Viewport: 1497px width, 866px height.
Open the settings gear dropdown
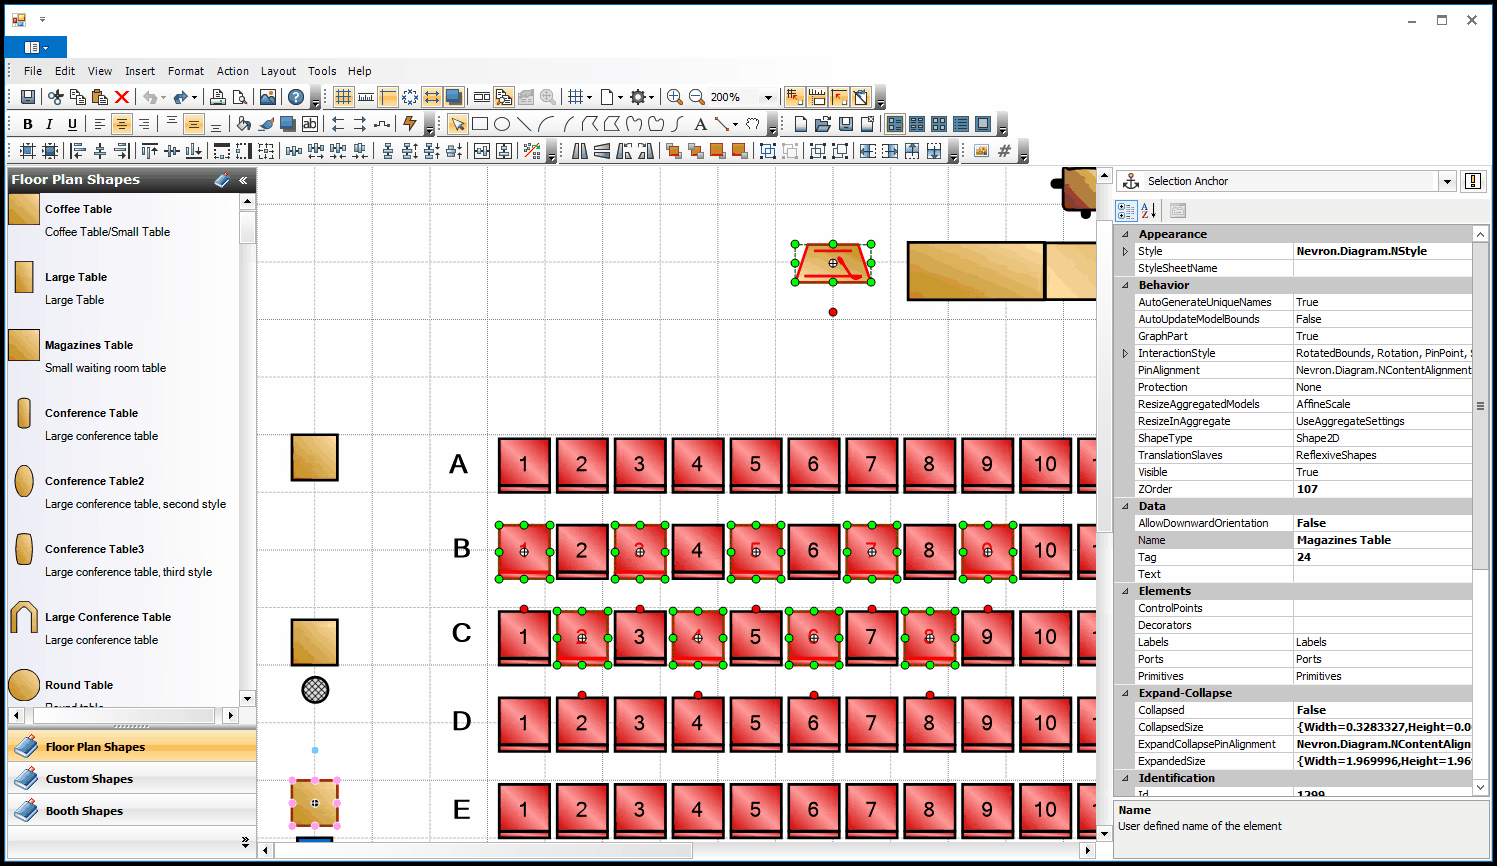pyautogui.click(x=651, y=97)
